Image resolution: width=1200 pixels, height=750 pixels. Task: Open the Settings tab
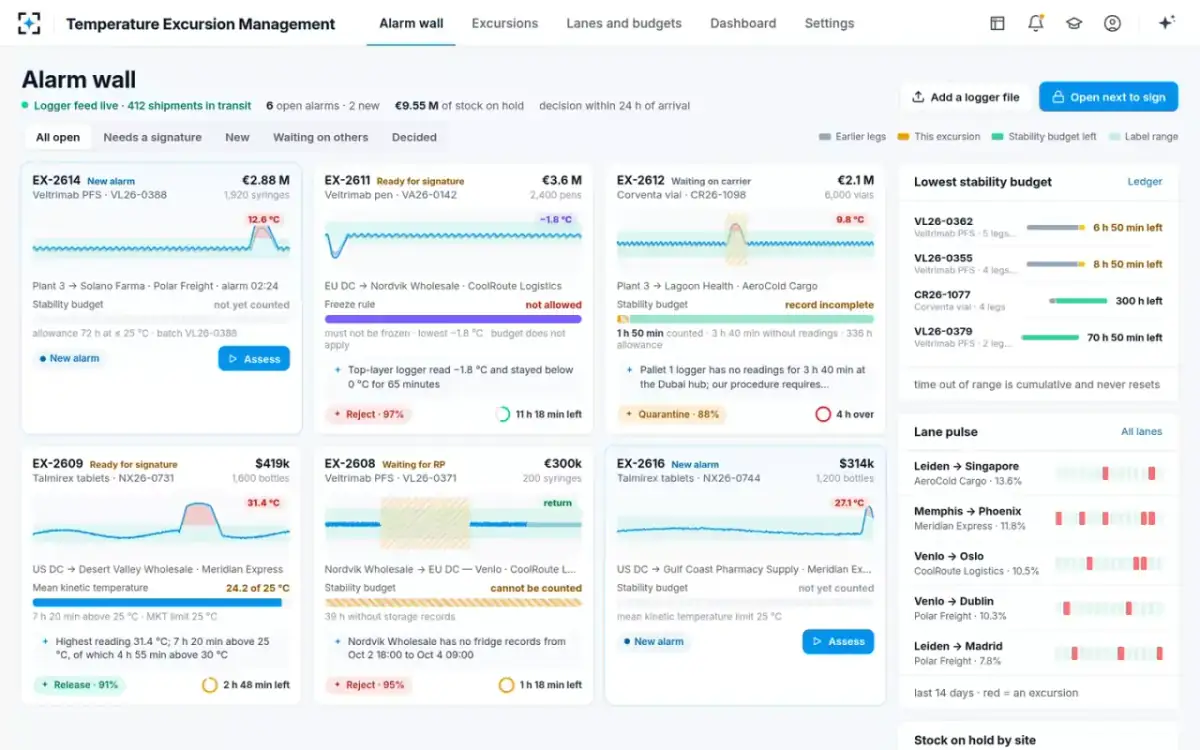click(x=829, y=23)
